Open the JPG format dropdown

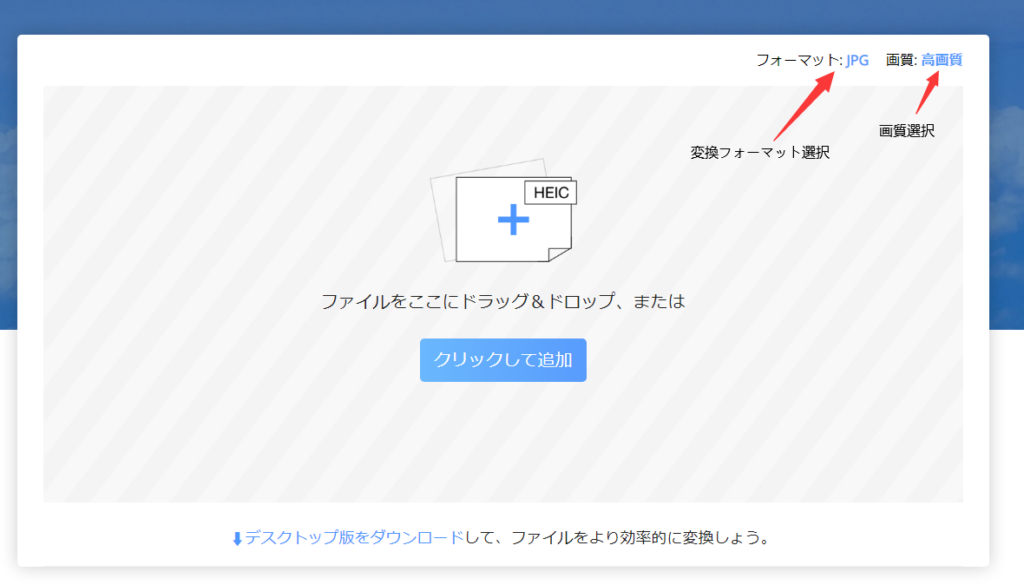click(857, 60)
